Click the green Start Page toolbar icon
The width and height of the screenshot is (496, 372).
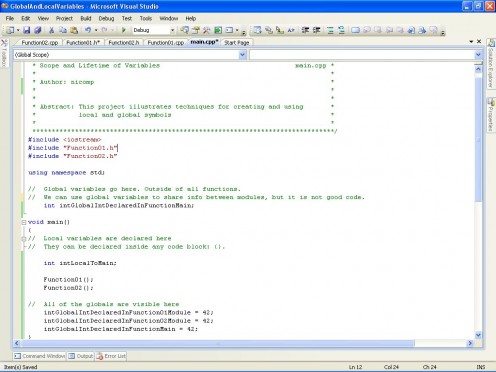(218, 30)
